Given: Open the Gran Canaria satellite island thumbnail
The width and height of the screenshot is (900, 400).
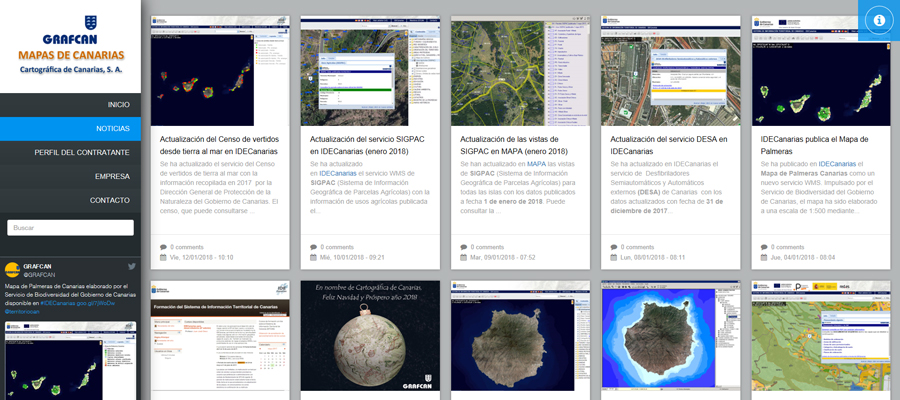Looking at the screenshot, I should (x=521, y=336).
